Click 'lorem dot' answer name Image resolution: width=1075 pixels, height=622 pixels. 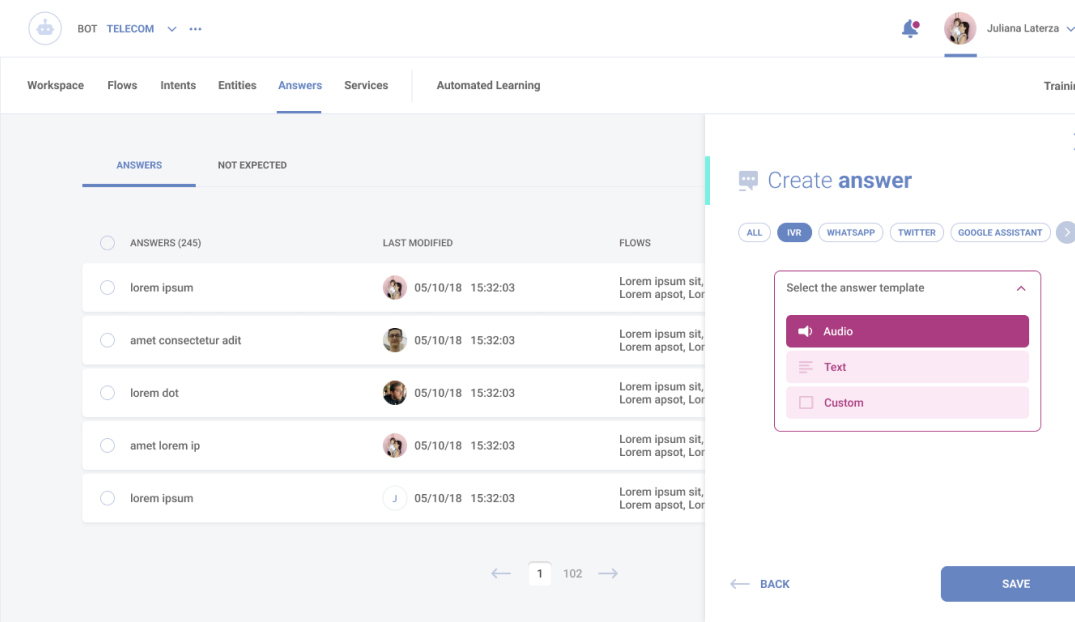154,393
